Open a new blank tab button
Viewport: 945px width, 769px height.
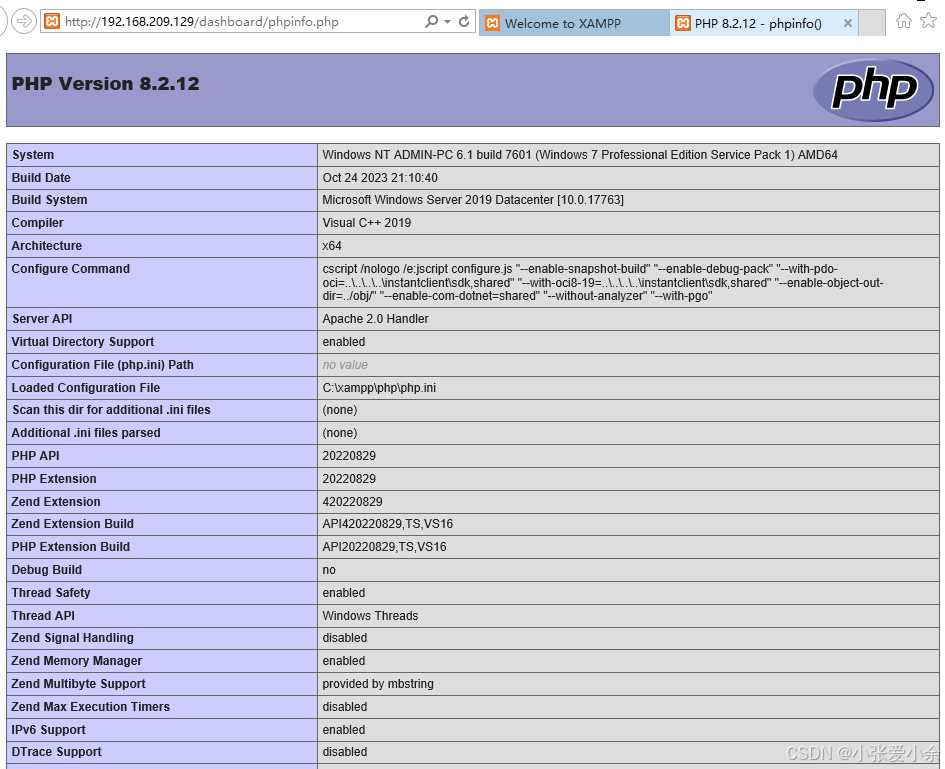click(x=871, y=24)
